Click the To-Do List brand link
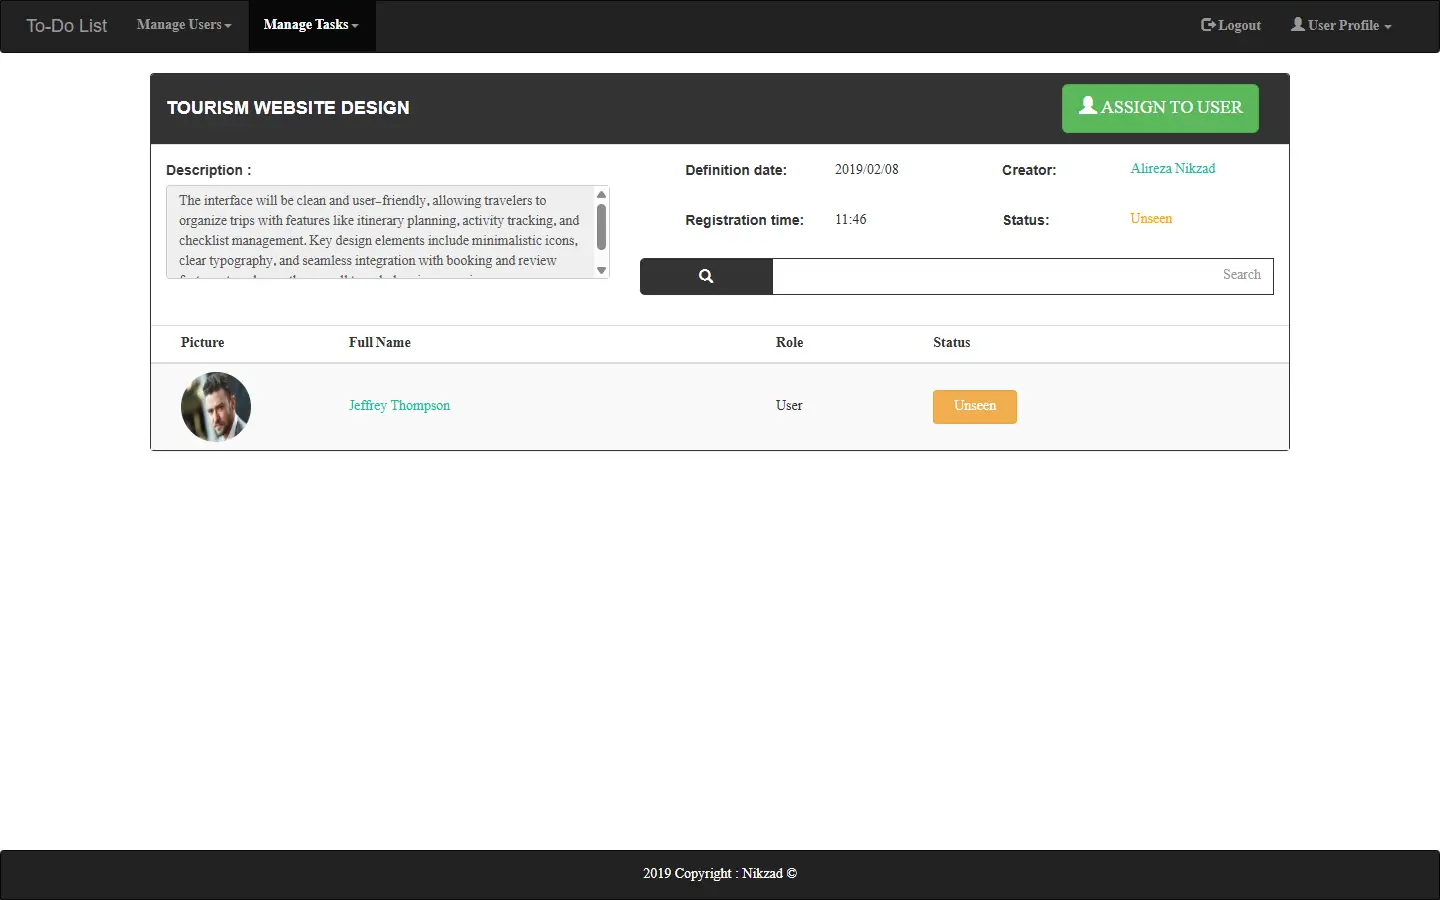Image resolution: width=1440 pixels, height=900 pixels. coord(66,26)
